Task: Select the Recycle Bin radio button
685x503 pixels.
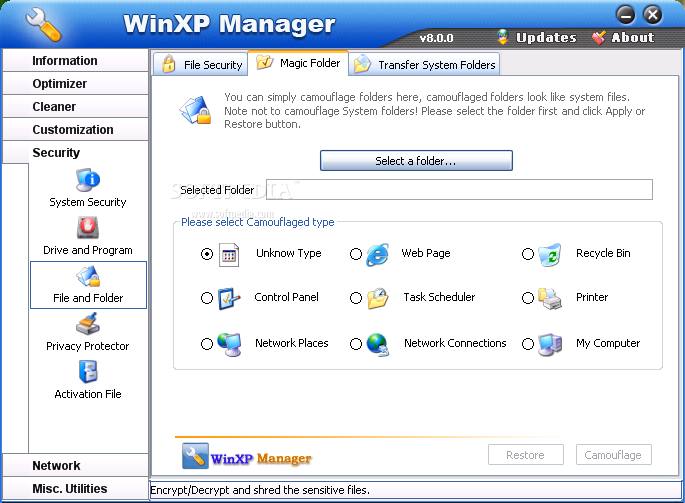Action: [528, 254]
